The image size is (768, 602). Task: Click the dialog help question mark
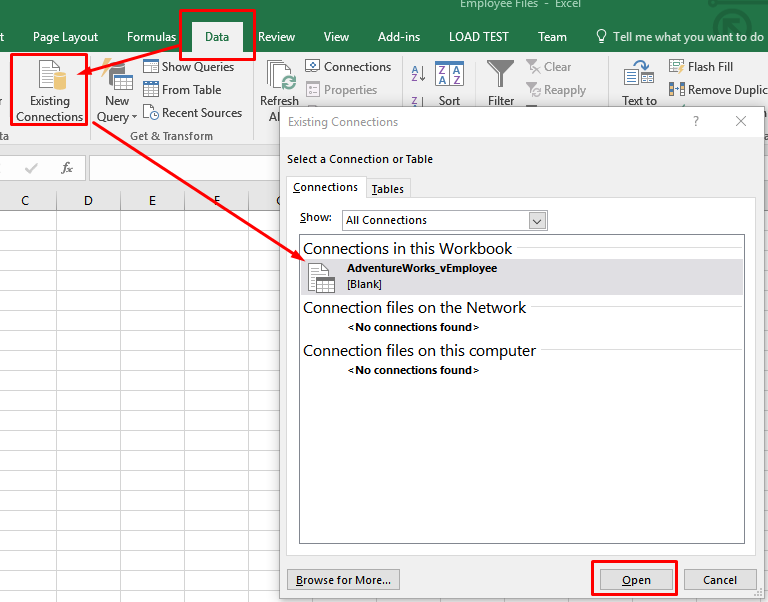(696, 121)
